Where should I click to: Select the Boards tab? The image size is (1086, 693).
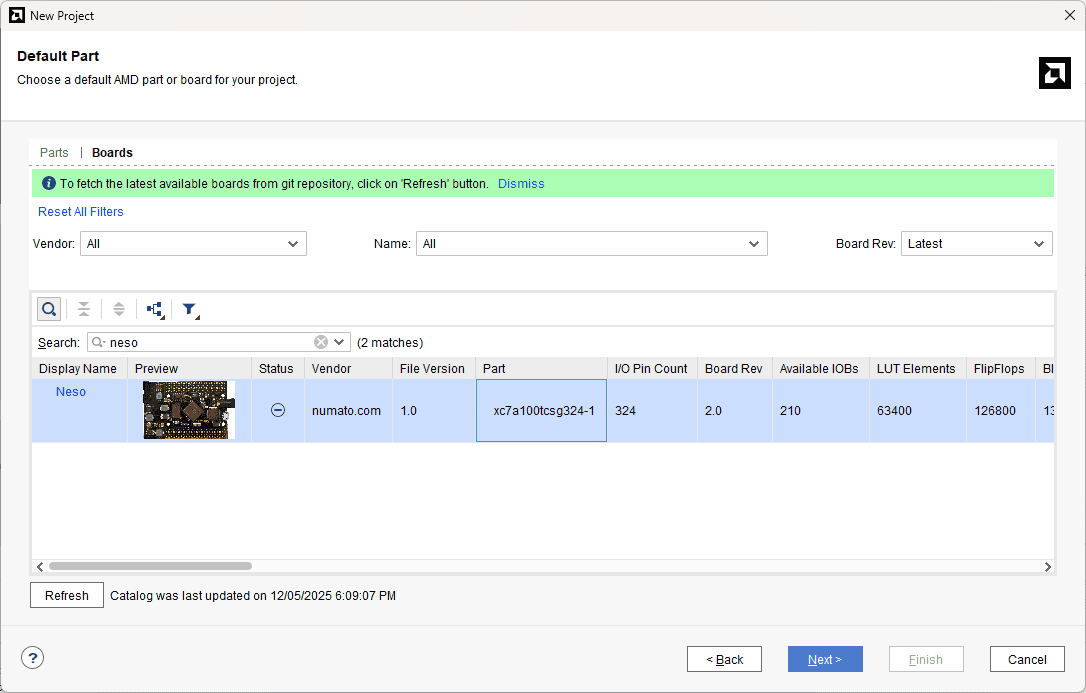pyautogui.click(x=112, y=153)
